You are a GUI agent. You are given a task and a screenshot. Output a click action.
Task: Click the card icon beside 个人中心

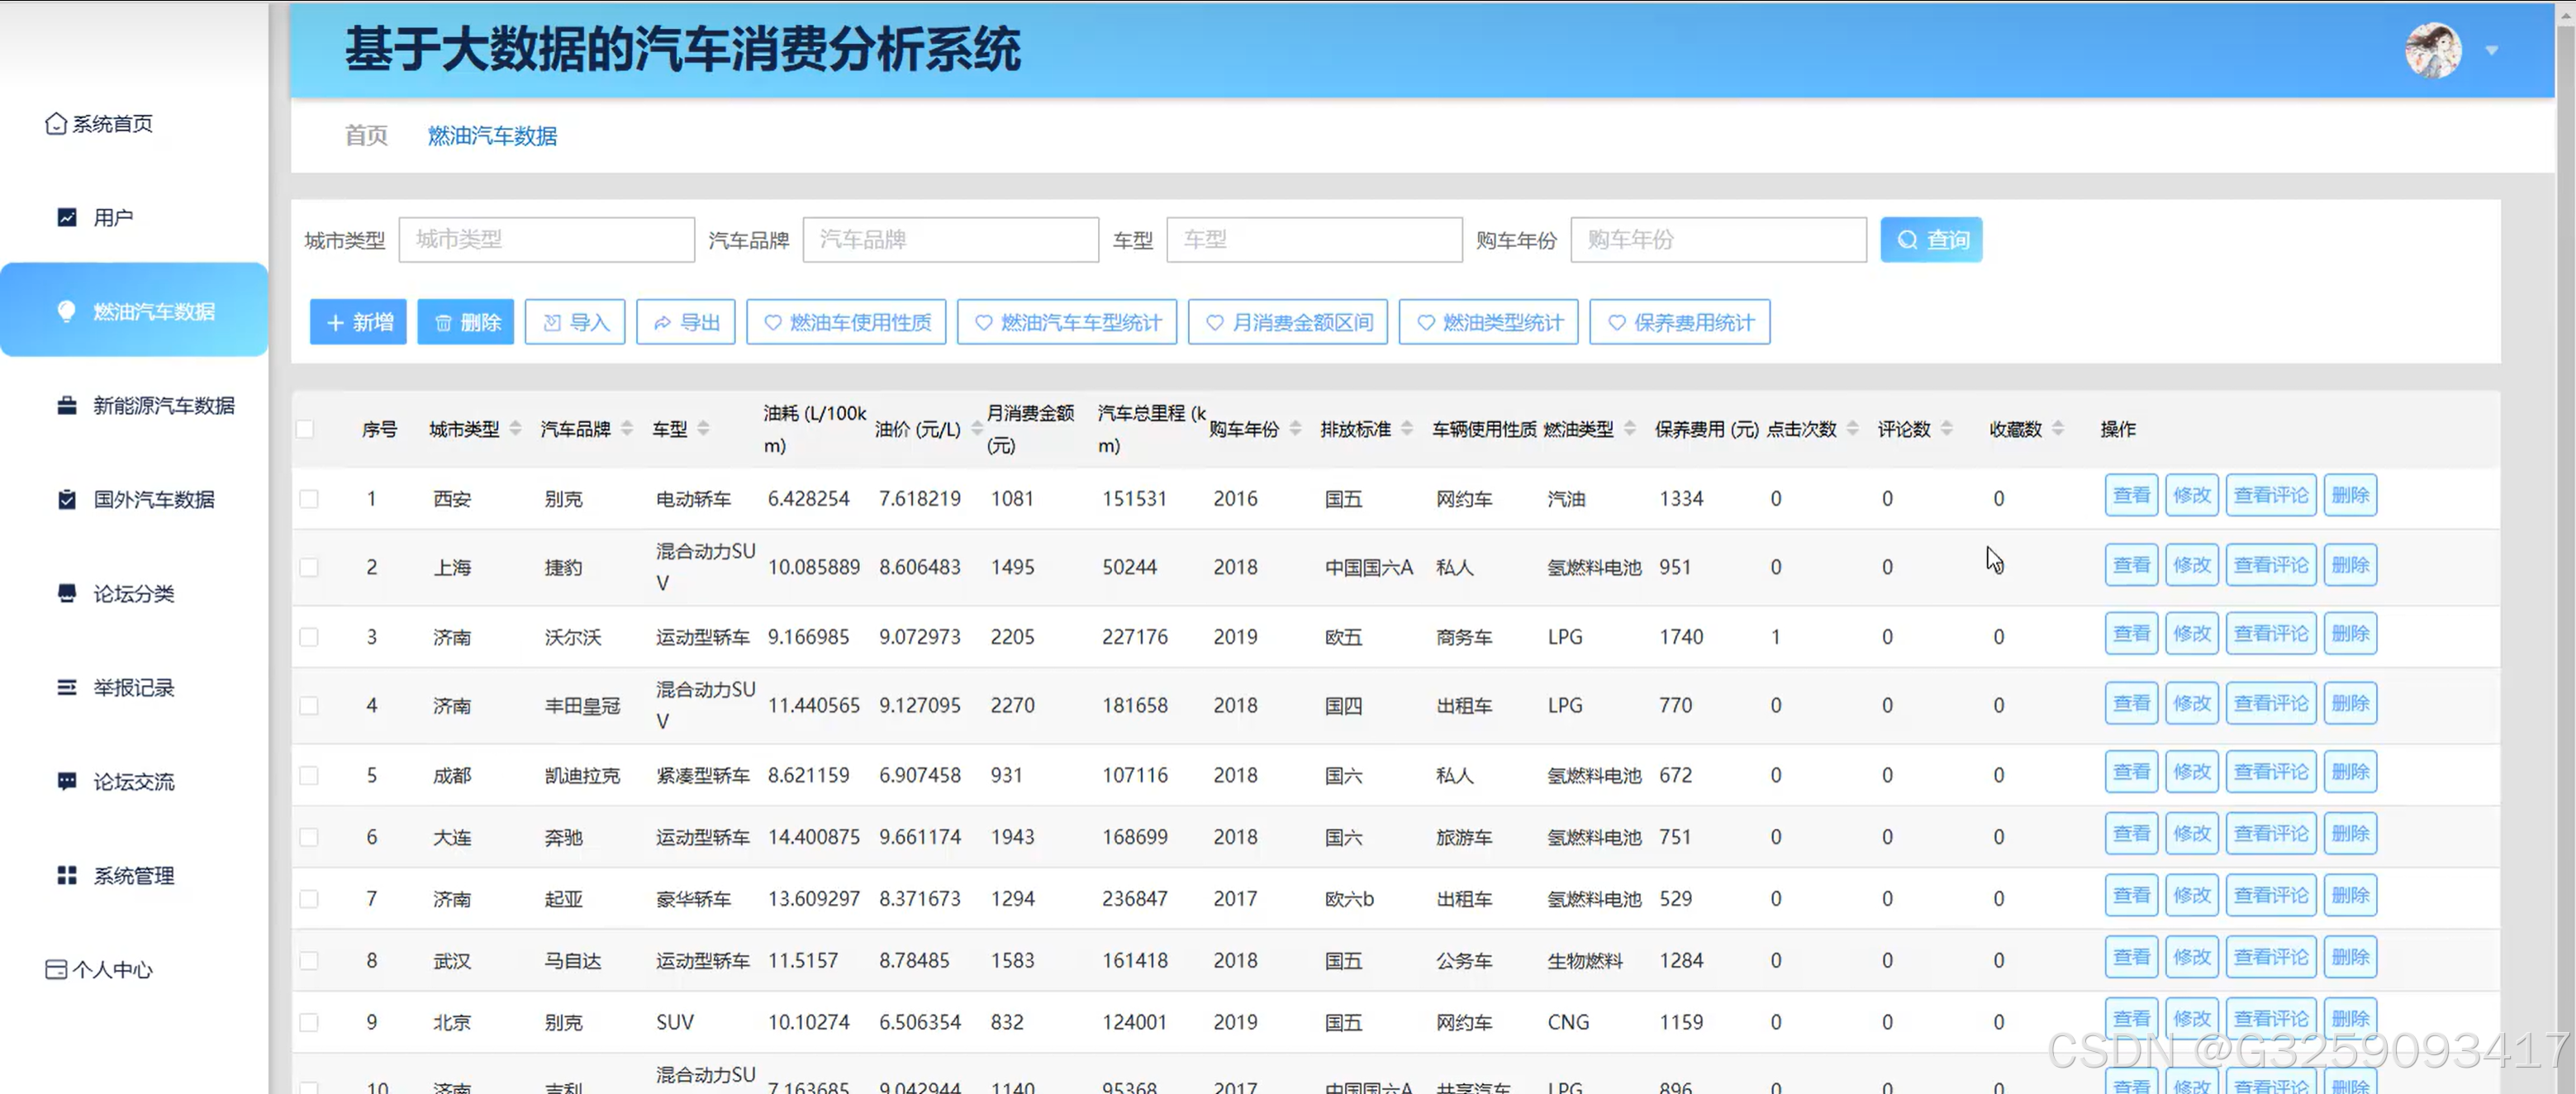click(56, 969)
